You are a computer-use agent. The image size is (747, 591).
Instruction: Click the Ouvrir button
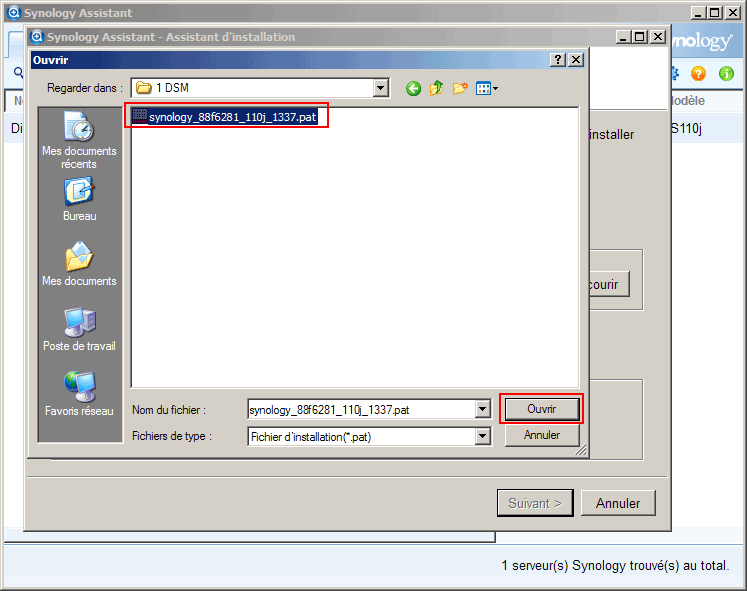click(x=542, y=409)
